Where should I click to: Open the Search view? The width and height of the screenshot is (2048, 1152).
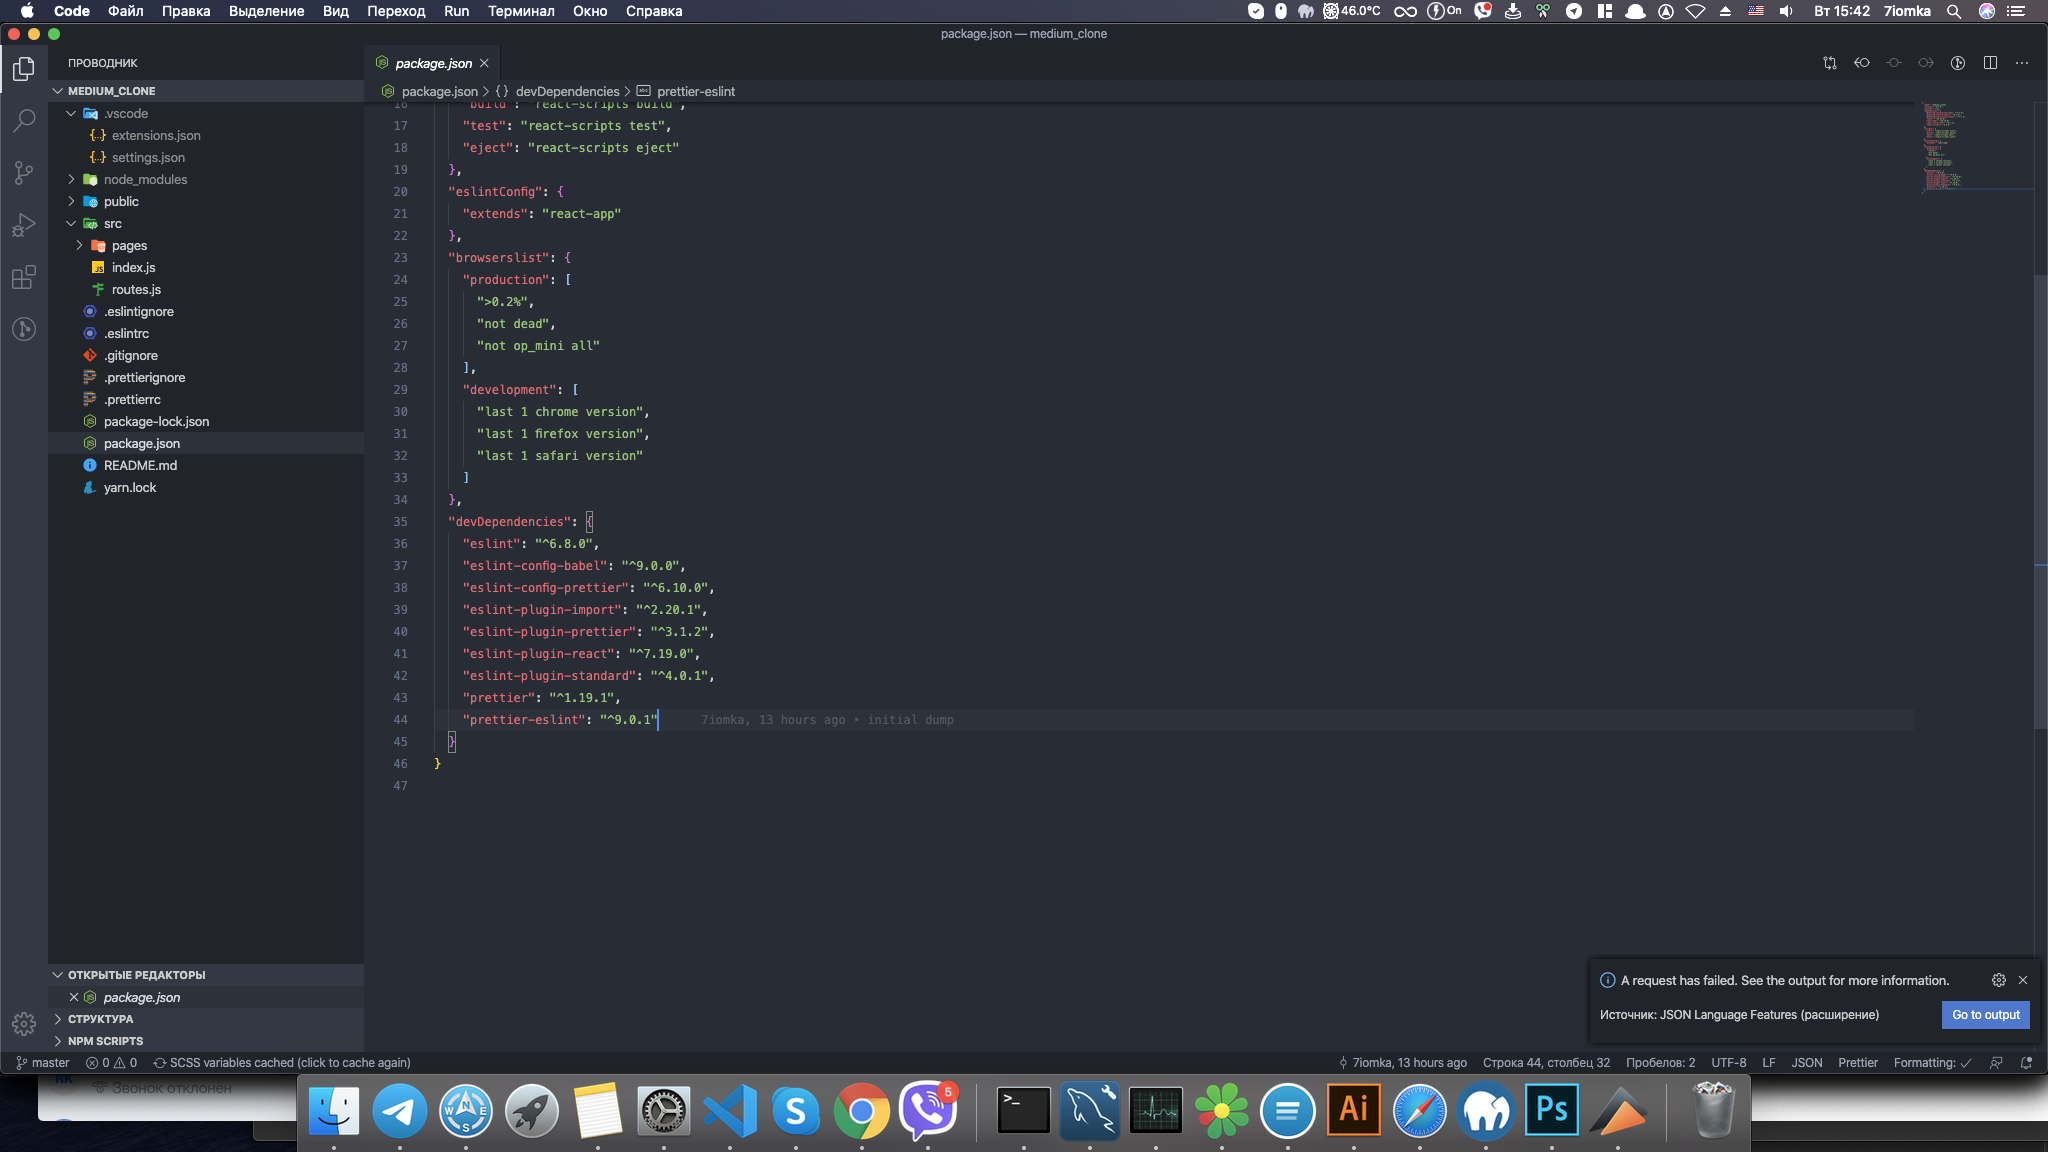pos(23,120)
